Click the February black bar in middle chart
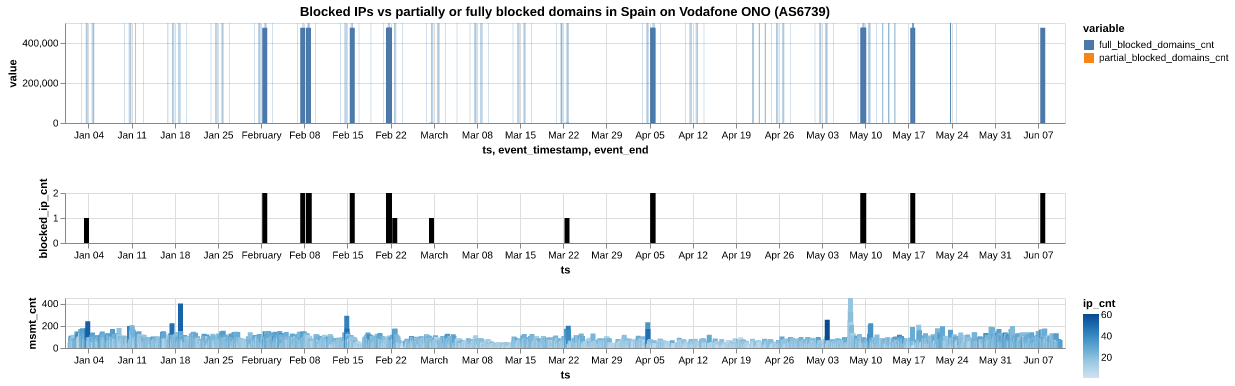The width and height of the screenshot is (1235, 386). (x=264, y=218)
